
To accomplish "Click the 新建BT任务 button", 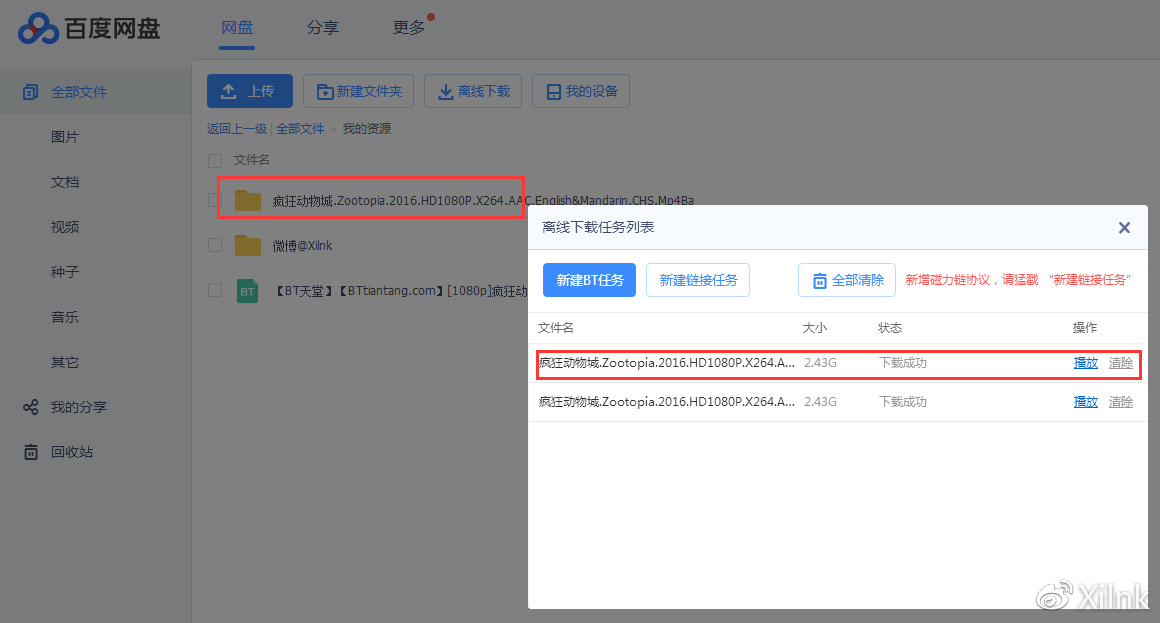I will pyautogui.click(x=590, y=280).
